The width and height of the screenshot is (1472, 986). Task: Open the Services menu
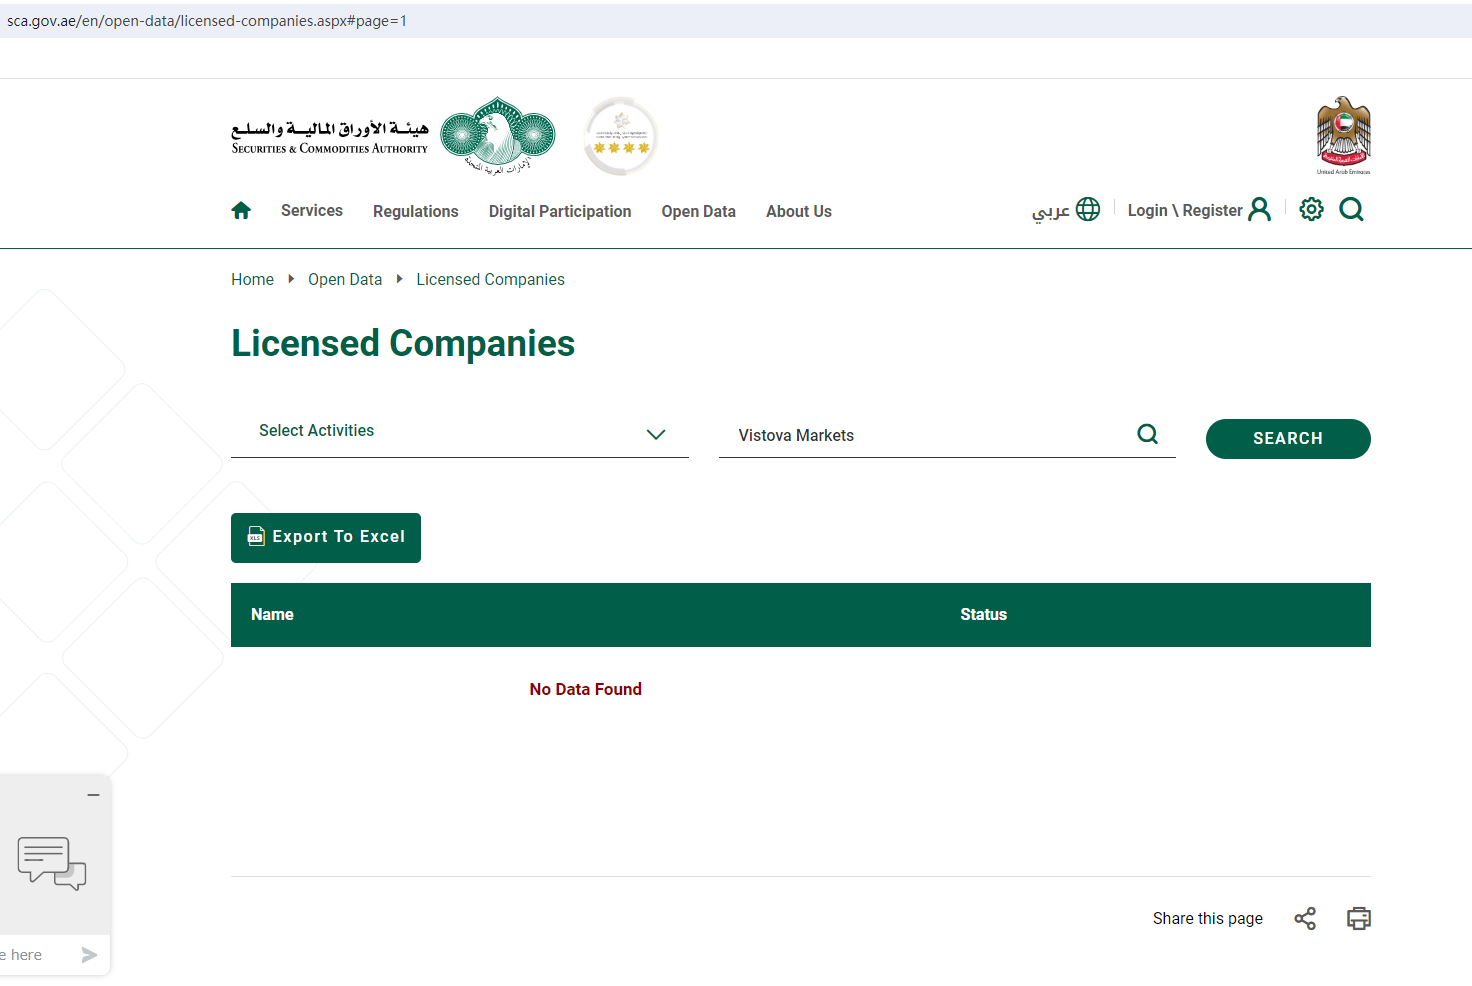(311, 211)
